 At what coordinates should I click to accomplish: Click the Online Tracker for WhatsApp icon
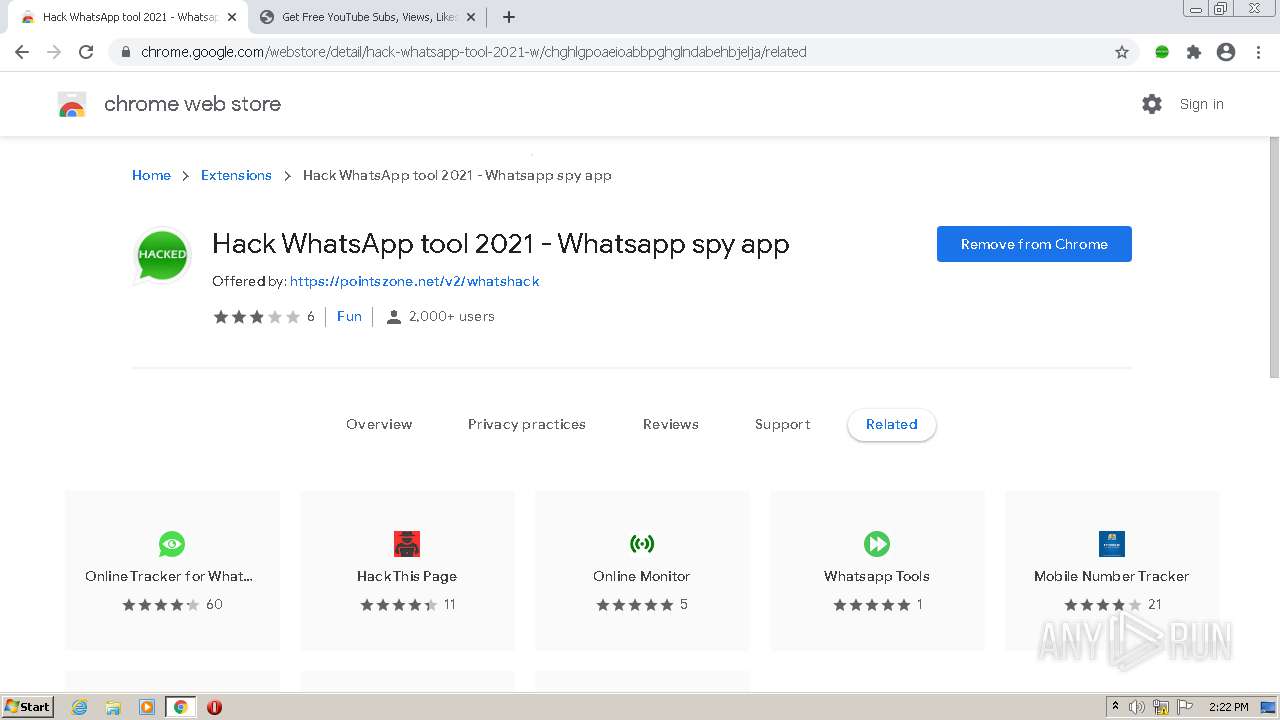click(x=172, y=544)
